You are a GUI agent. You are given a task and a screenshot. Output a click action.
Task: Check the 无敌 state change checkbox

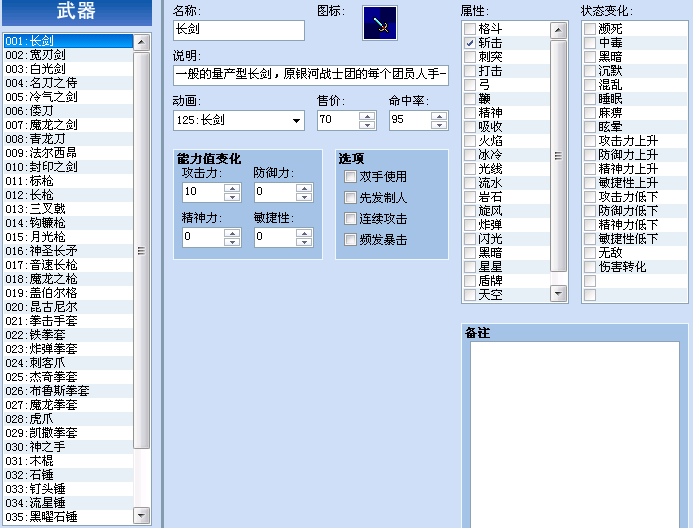pos(590,253)
